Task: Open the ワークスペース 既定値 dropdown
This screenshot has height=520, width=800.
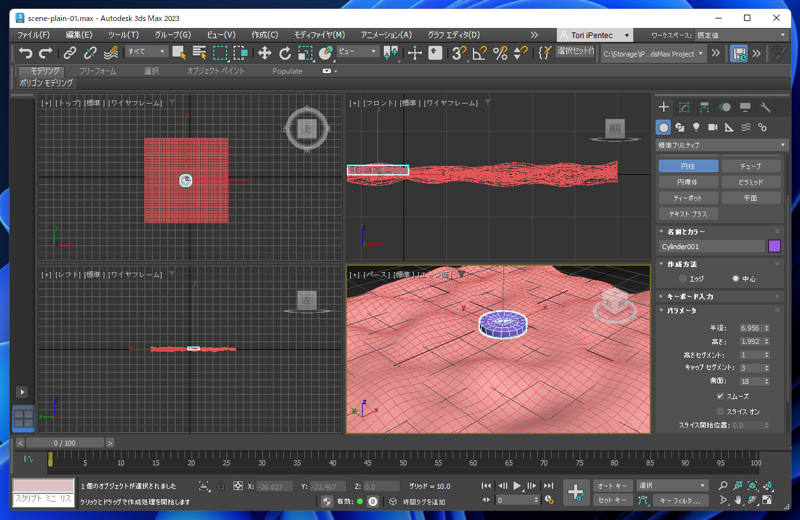Action: tap(741, 35)
